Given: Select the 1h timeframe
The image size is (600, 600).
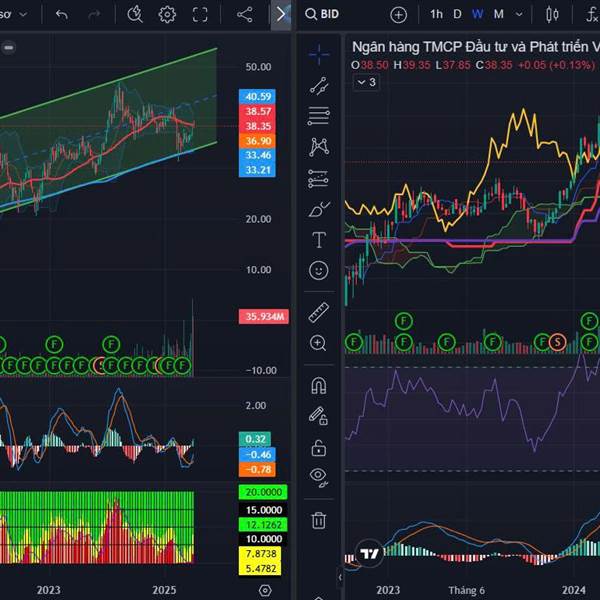Looking at the screenshot, I should coord(436,14).
